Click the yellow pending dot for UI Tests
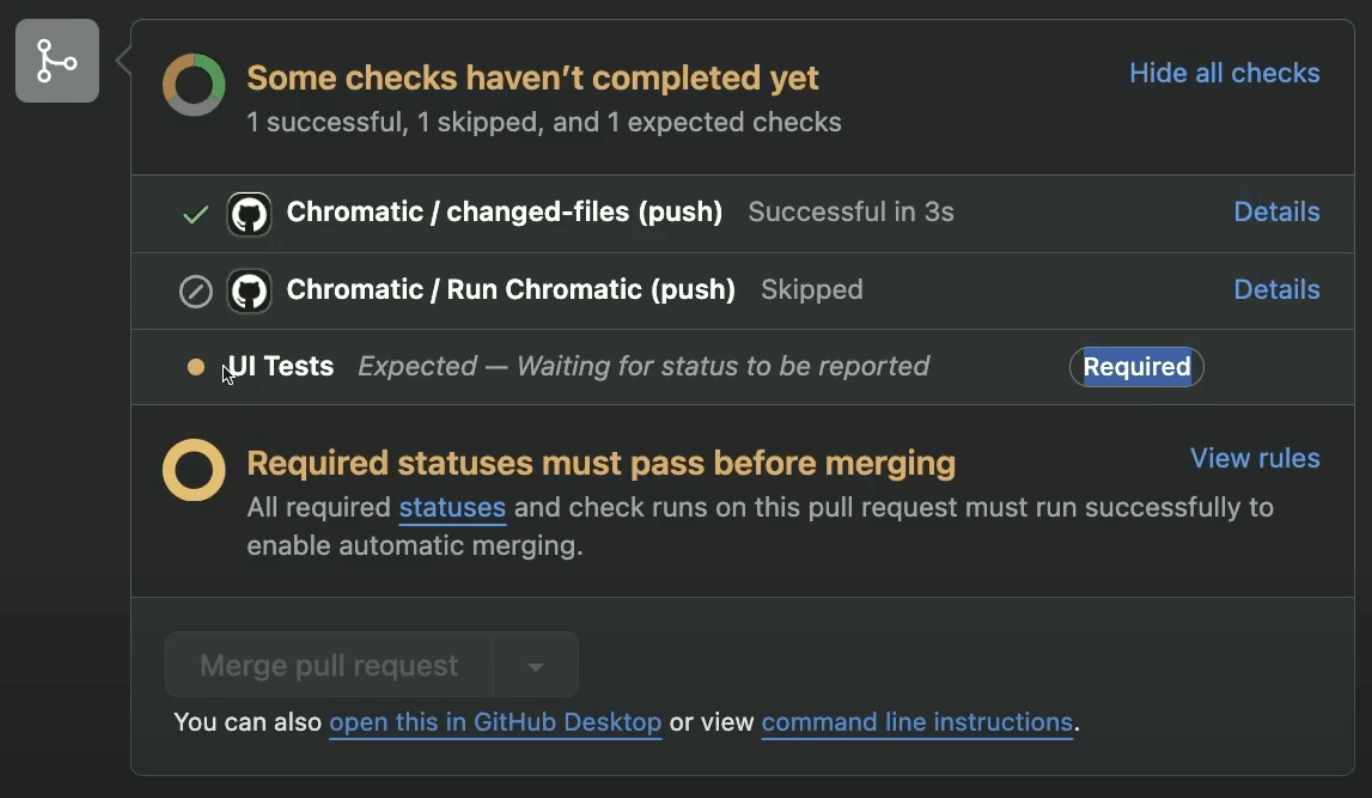Viewport: 1372px width, 798px height. click(196, 367)
